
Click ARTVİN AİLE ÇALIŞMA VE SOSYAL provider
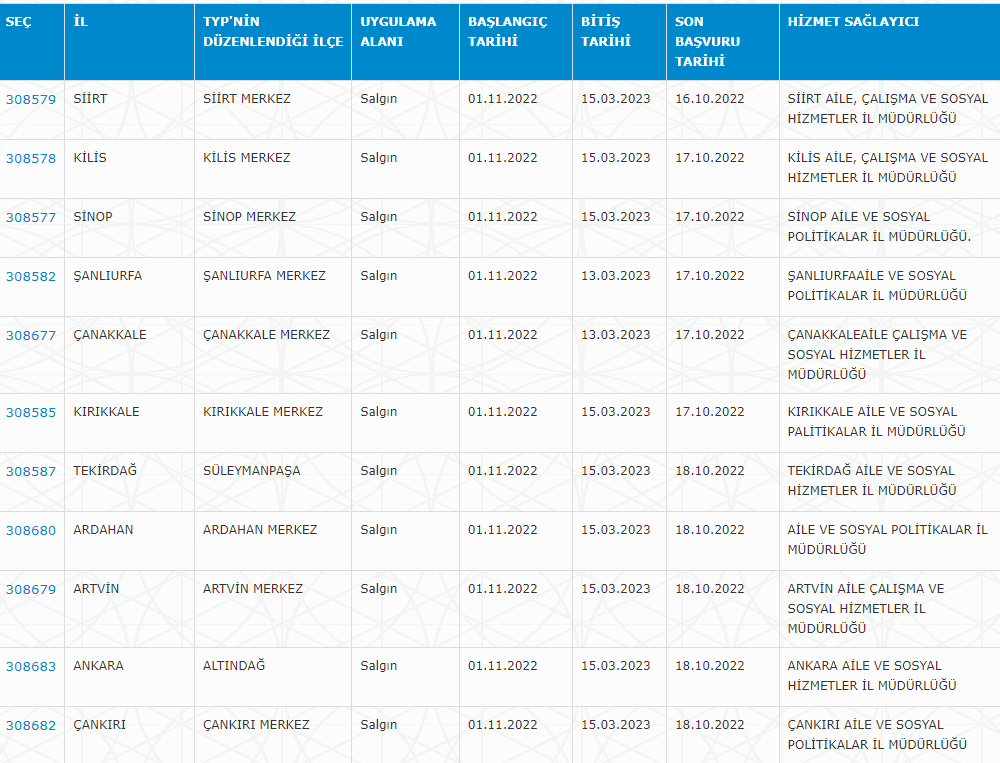click(x=866, y=609)
